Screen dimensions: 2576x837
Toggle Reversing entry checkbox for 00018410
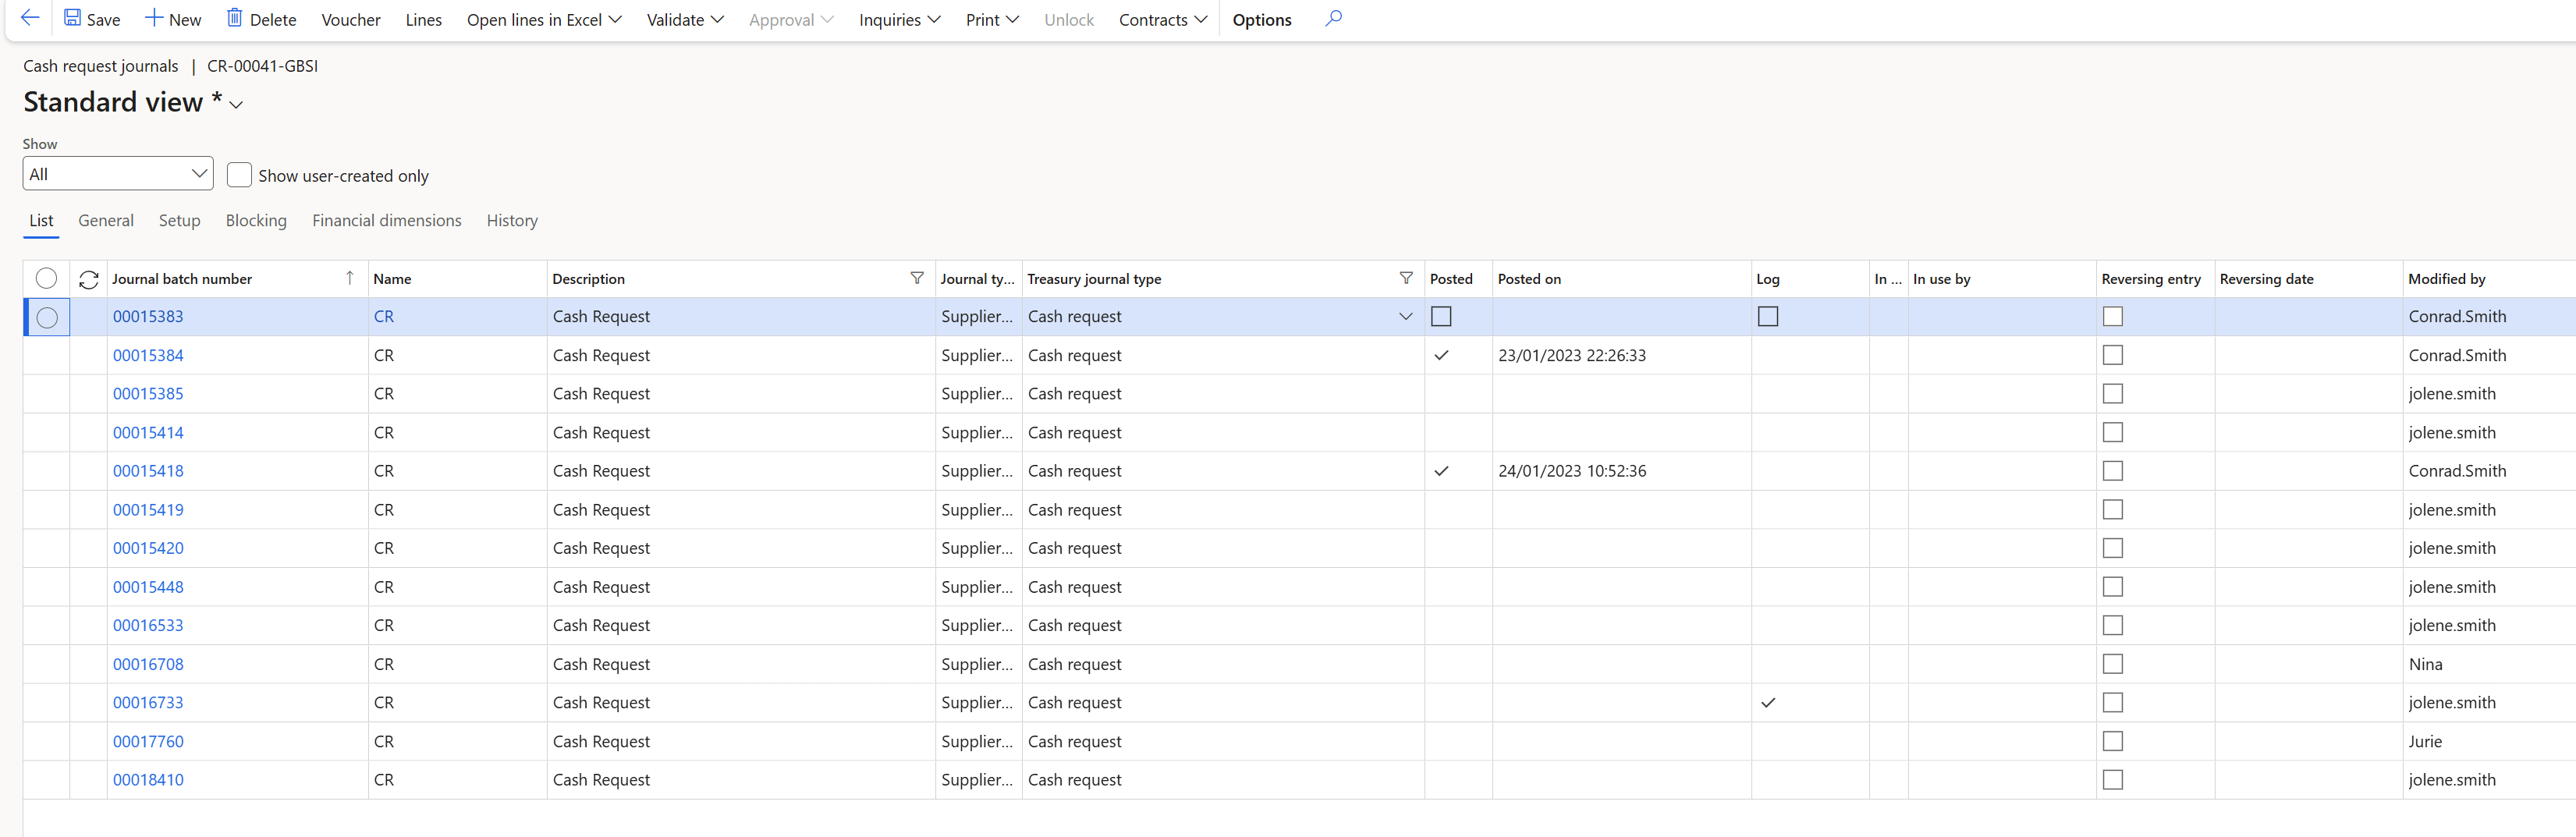[x=2112, y=780]
